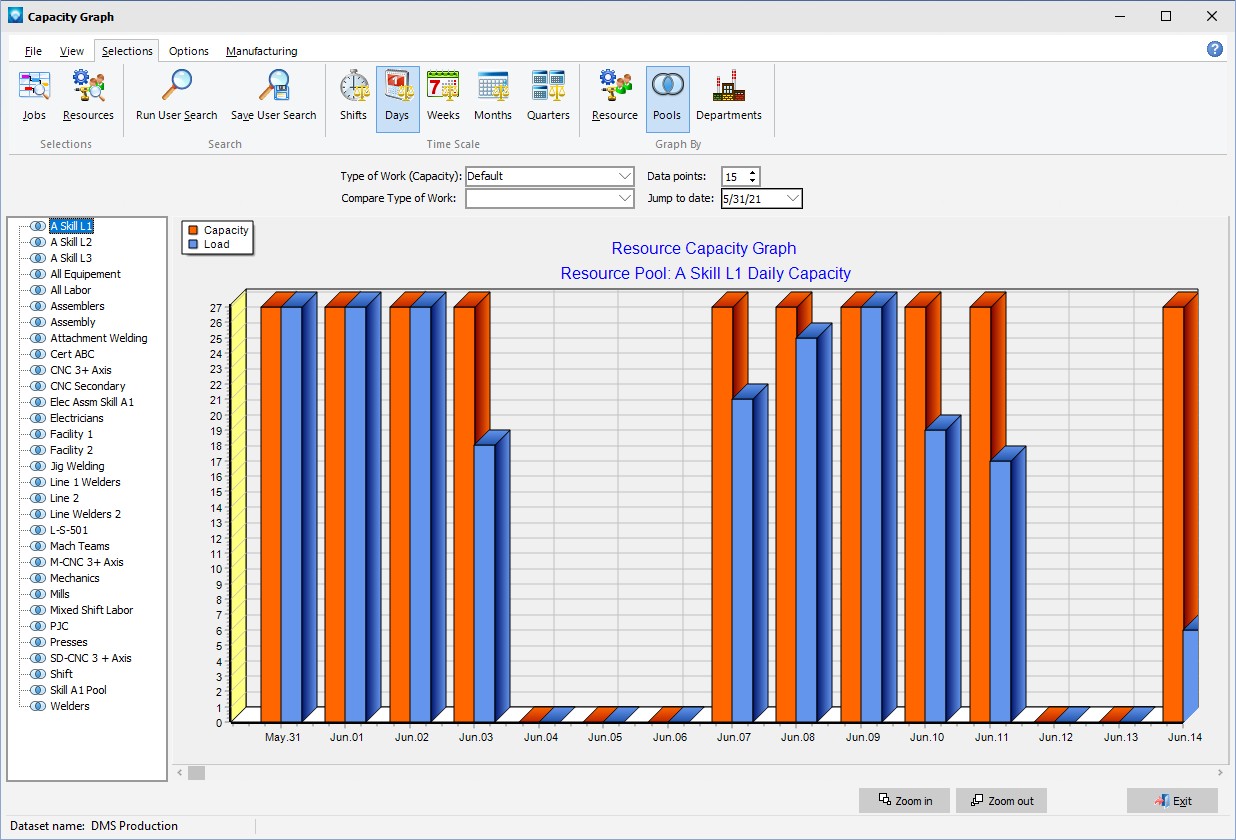
Task: Click the orange Capacity legend swatch
Action: (193, 230)
